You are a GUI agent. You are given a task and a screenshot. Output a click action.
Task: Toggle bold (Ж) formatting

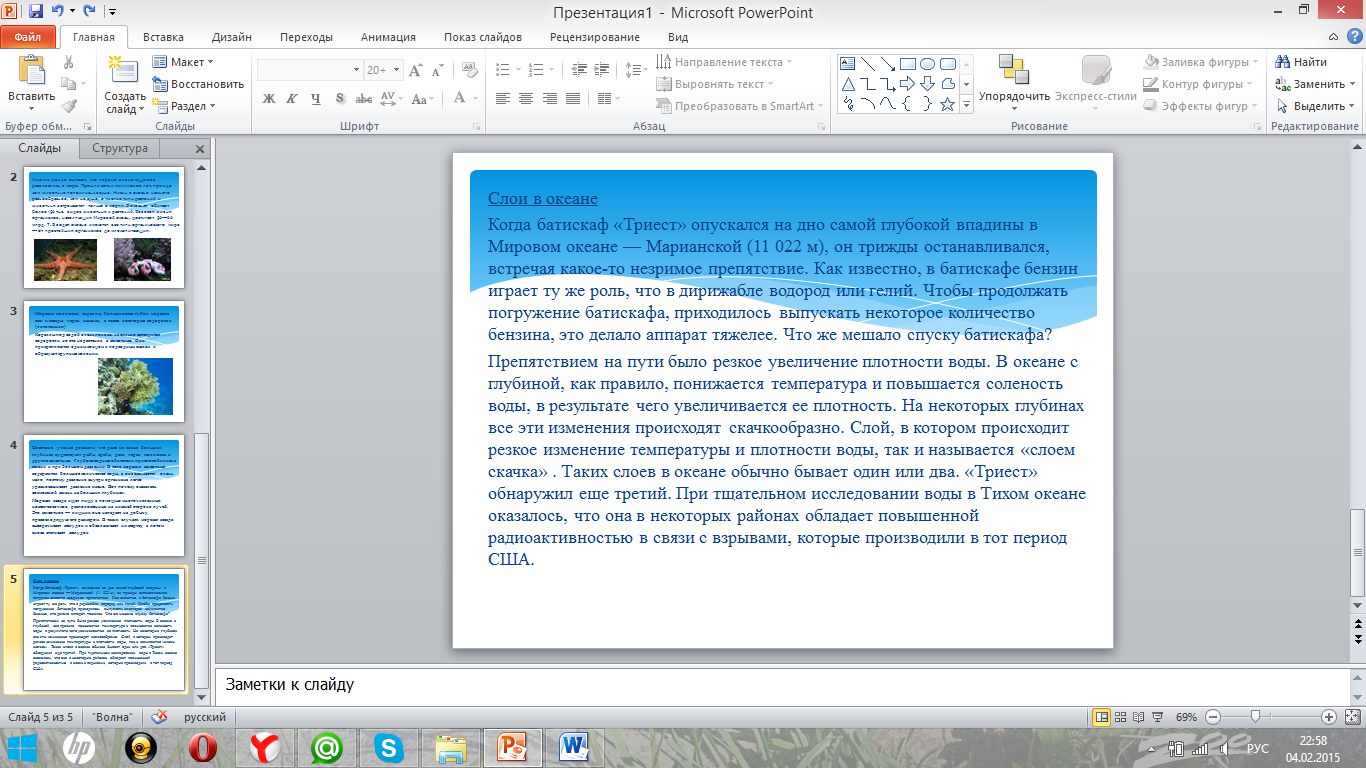[268, 98]
